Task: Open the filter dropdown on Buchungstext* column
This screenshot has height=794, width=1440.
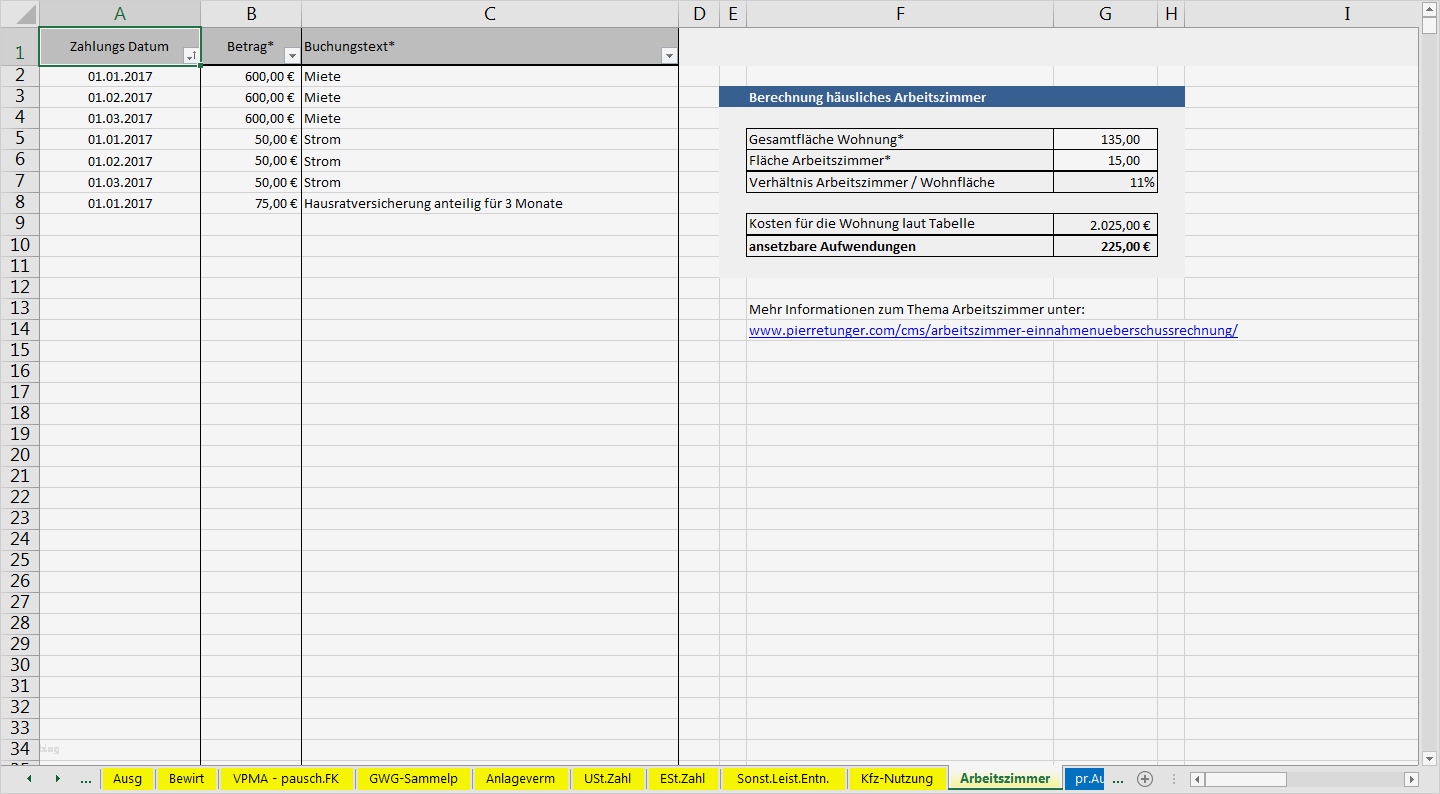Action: point(668,56)
